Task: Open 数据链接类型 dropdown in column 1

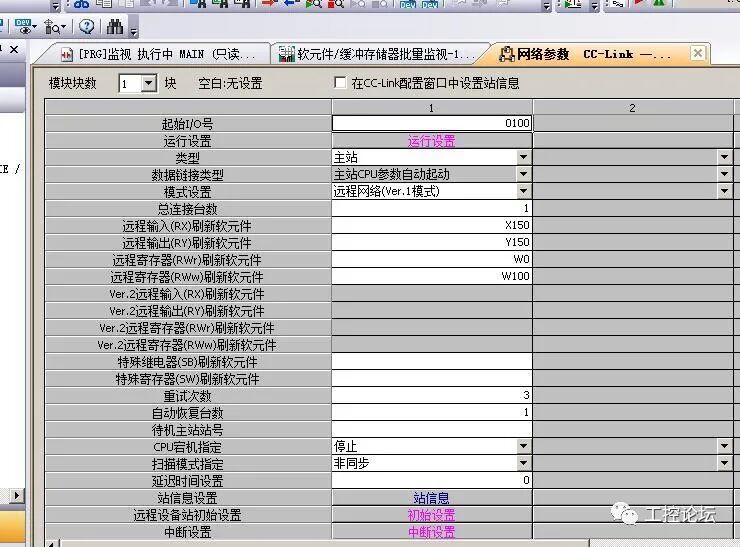Action: (x=523, y=174)
